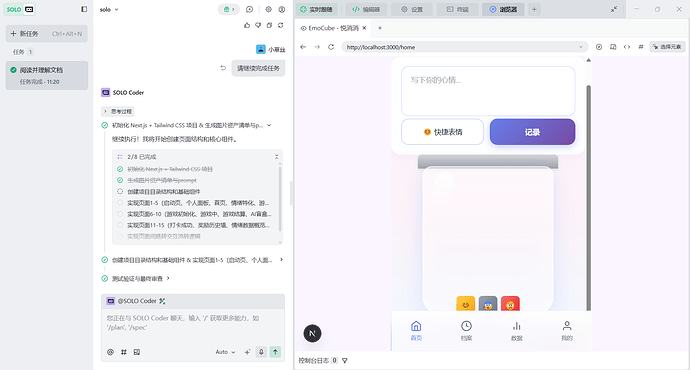The image size is (690, 370).
Task: Click the green store pill button
Action: [x=228, y=9]
